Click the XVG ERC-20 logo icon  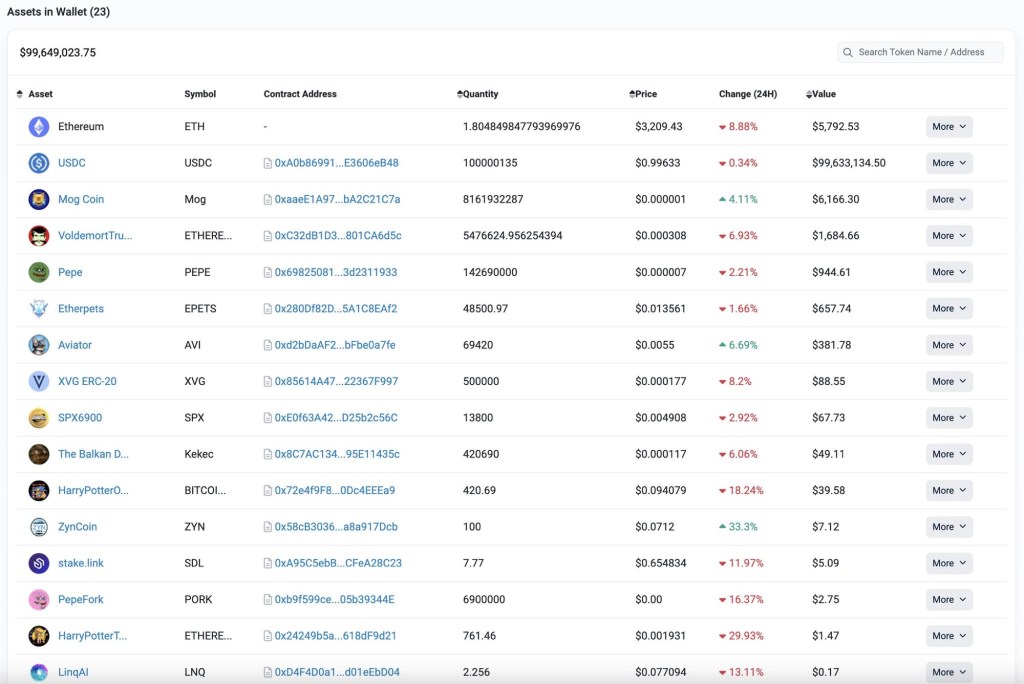39,381
